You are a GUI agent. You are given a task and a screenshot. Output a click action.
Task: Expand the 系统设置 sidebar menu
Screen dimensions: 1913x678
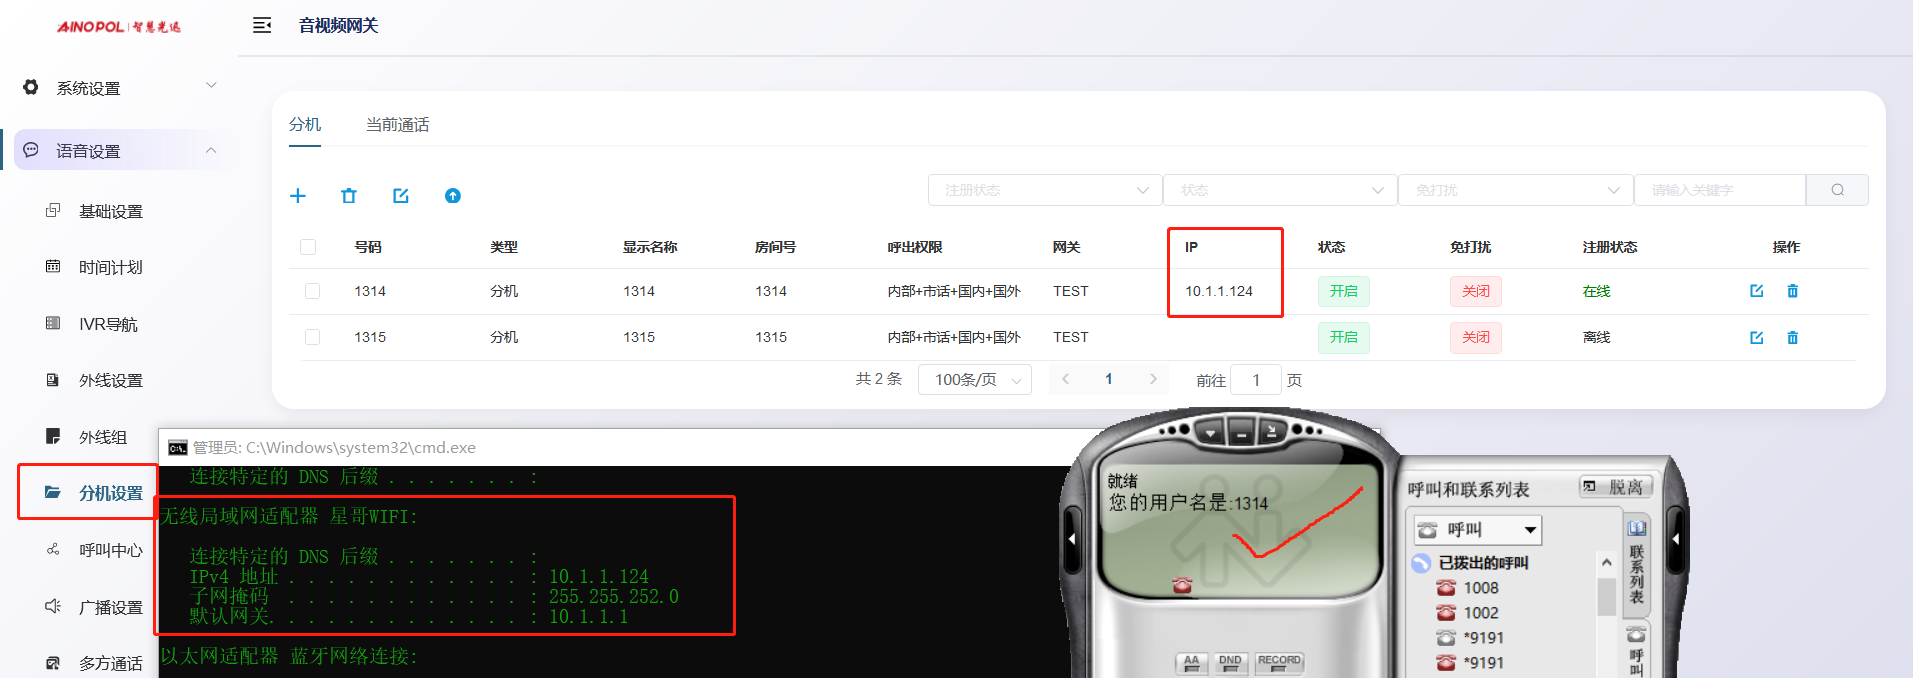click(x=120, y=88)
